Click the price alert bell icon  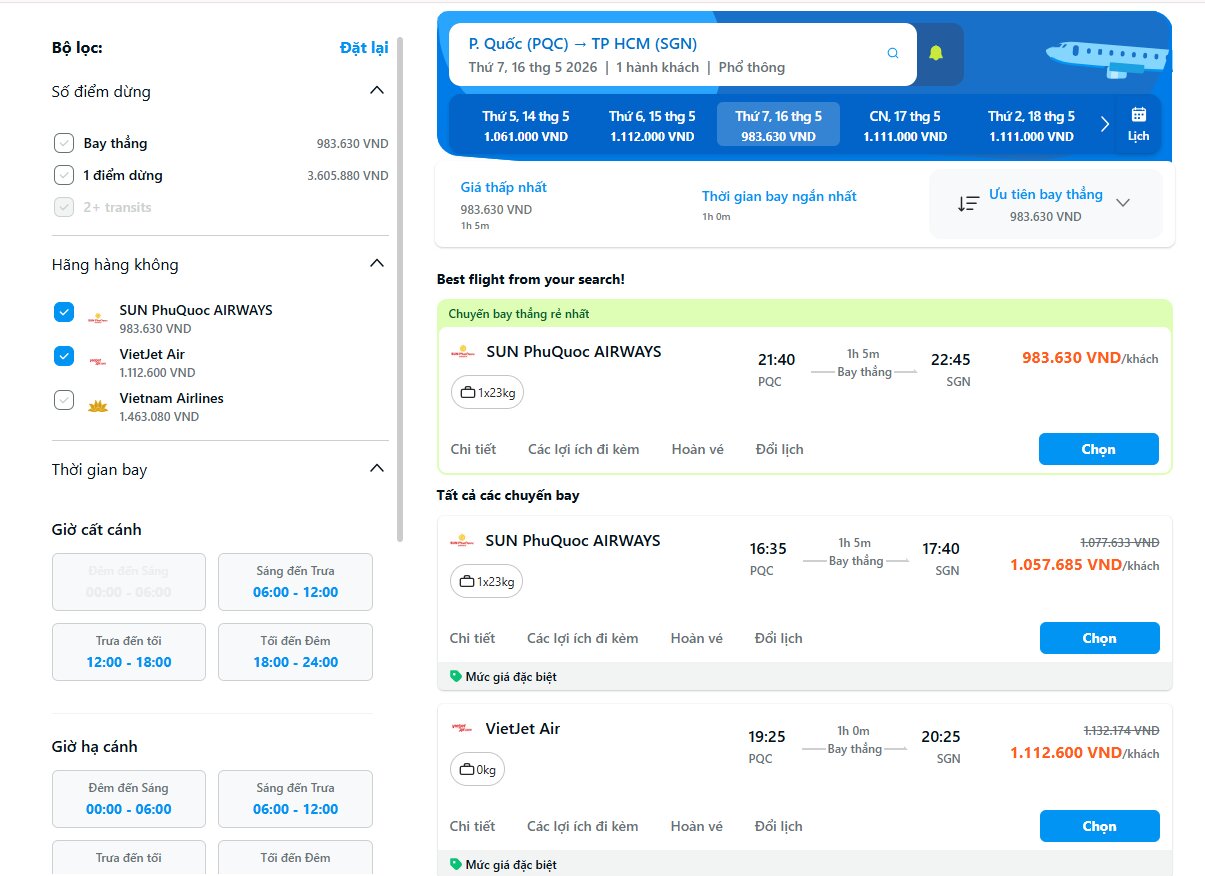click(936, 54)
